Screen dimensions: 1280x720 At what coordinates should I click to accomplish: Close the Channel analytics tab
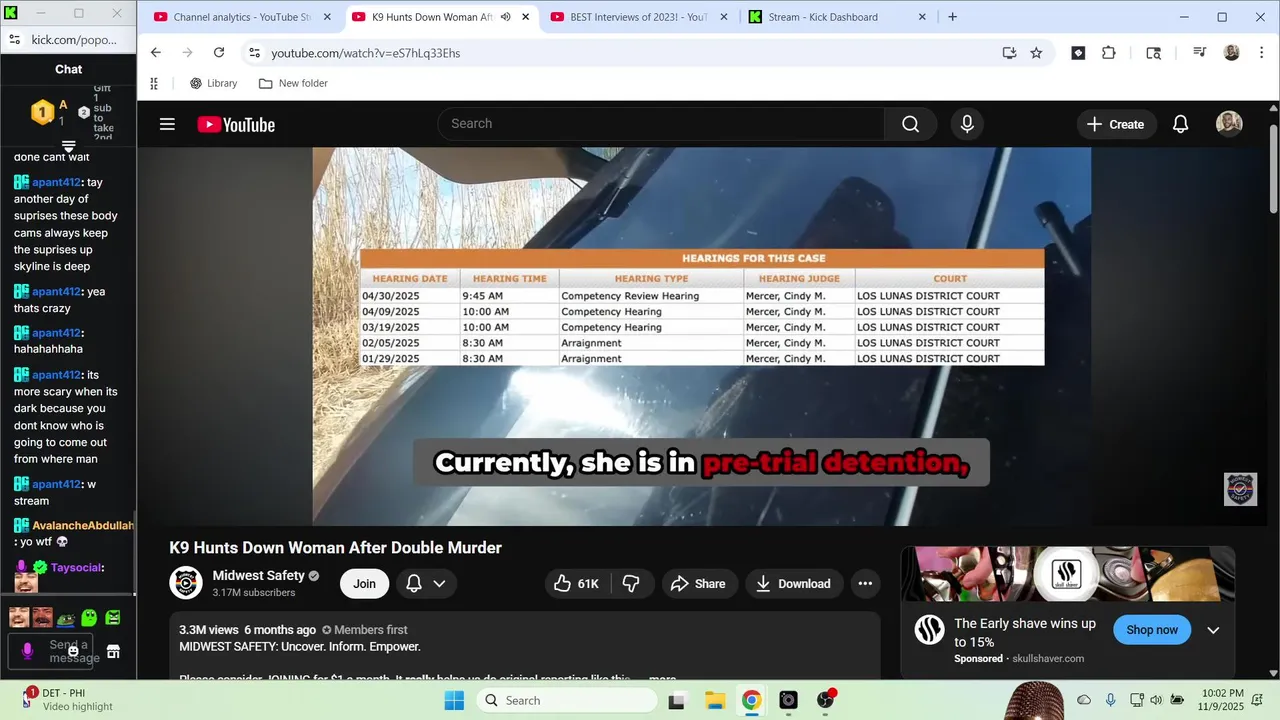coord(326,17)
